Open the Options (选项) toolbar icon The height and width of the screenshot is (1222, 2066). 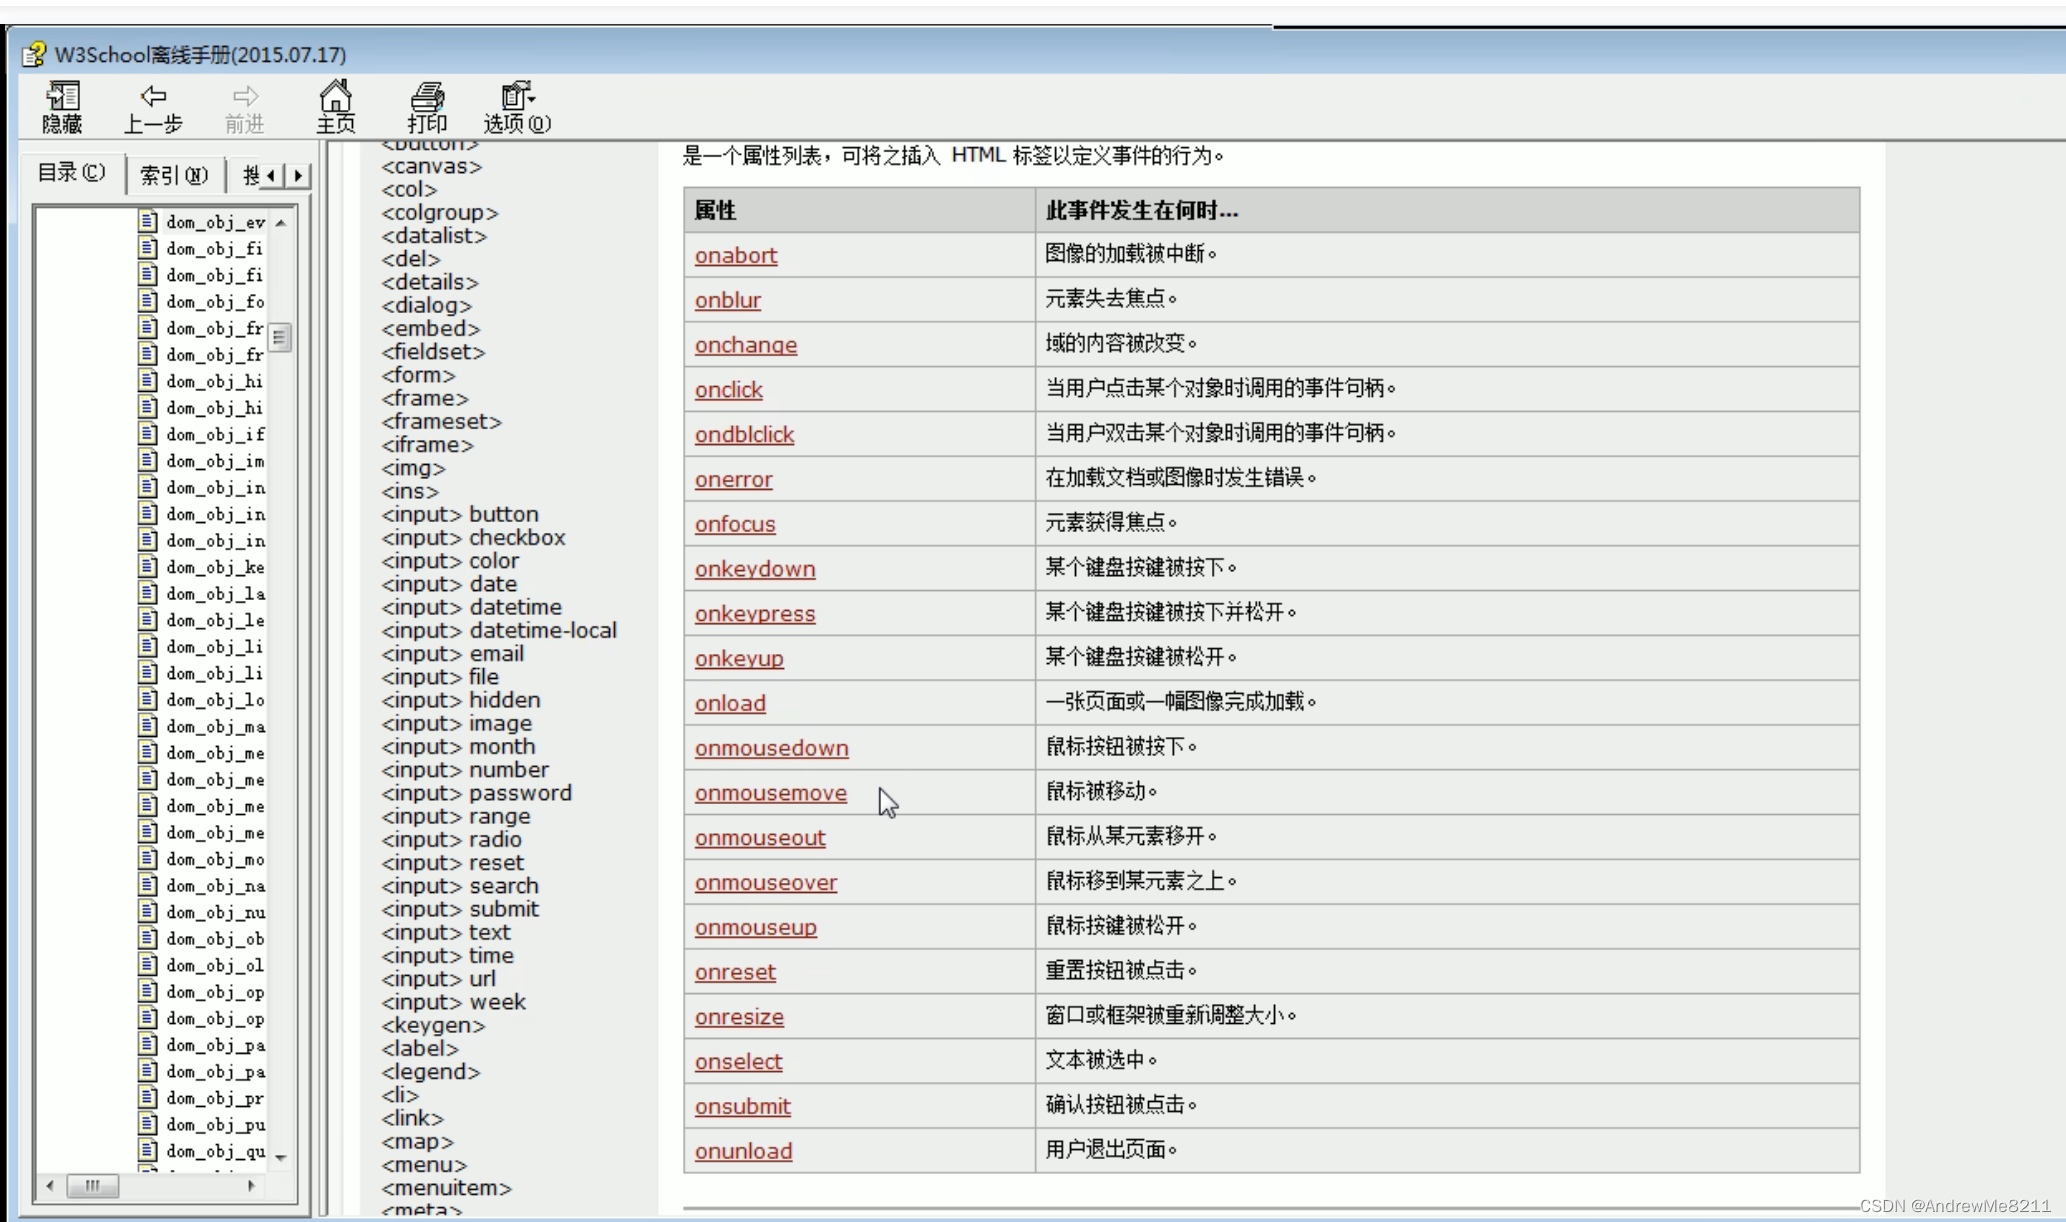point(516,97)
